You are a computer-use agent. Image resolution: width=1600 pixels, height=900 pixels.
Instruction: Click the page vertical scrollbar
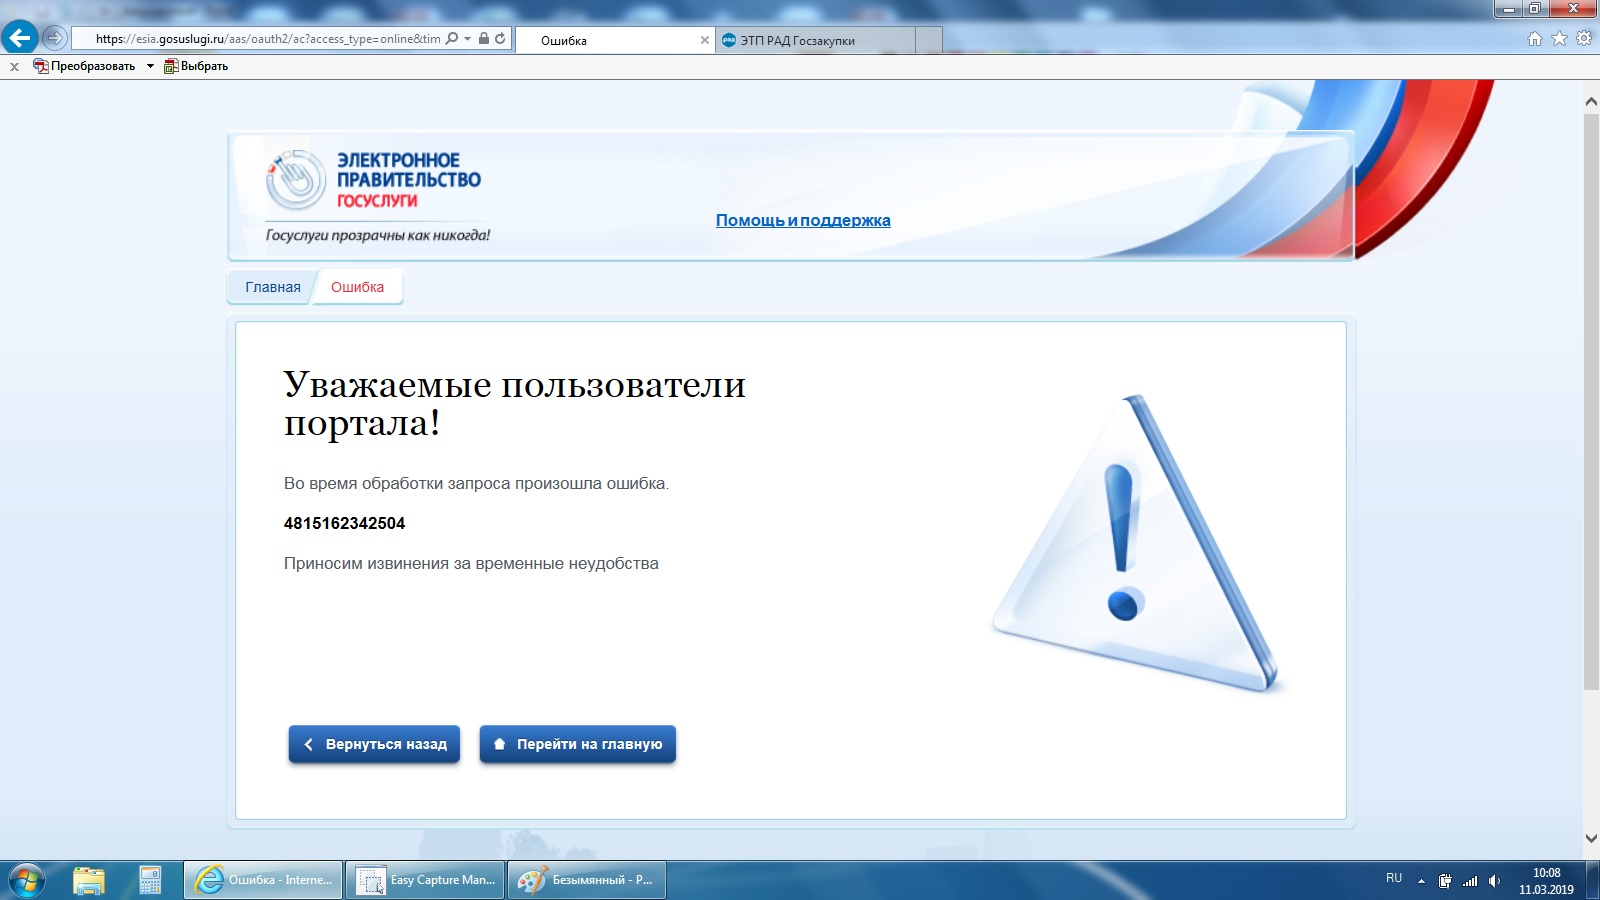[1591, 400]
